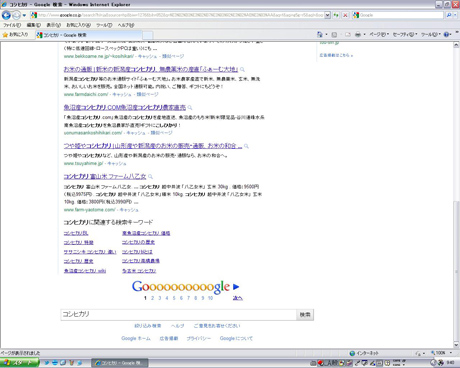The height and width of the screenshot is (368, 460).
Task: Click the refresh page icon
Action: click(336, 15)
